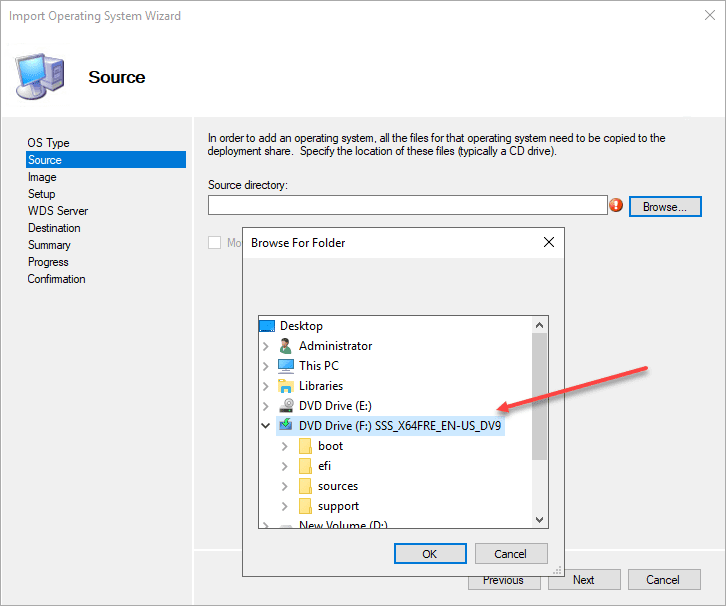The height and width of the screenshot is (606, 726).
Task: Cancel the Browse For Folder dialog
Action: point(511,554)
